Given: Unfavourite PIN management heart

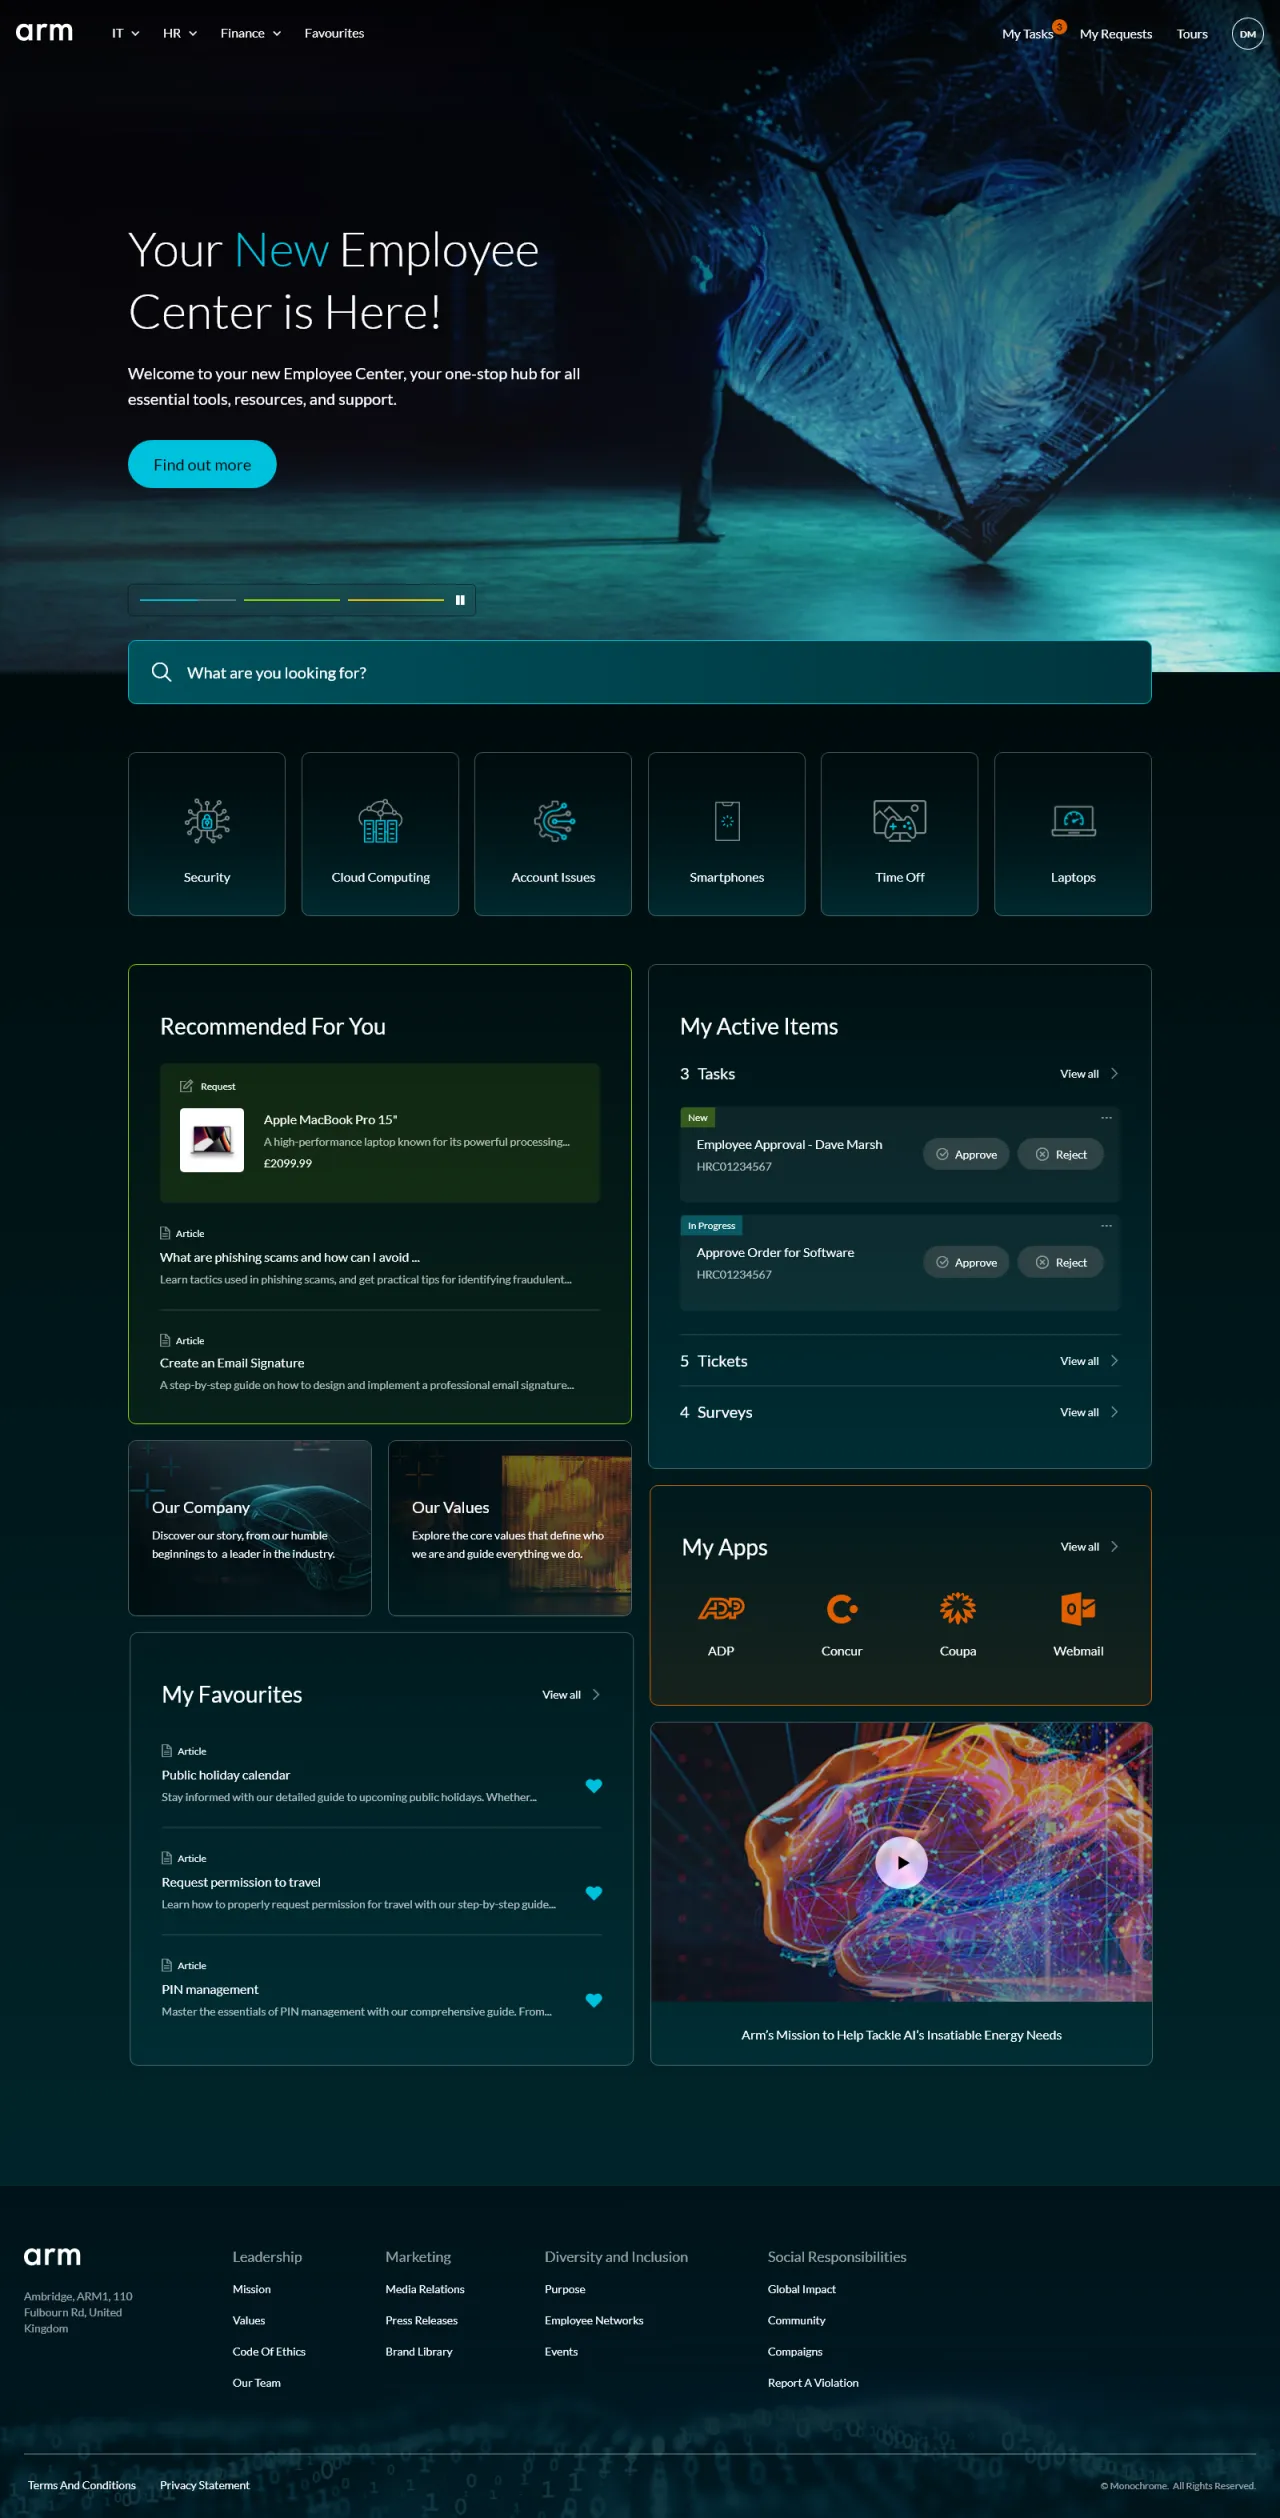Looking at the screenshot, I should pos(594,2000).
